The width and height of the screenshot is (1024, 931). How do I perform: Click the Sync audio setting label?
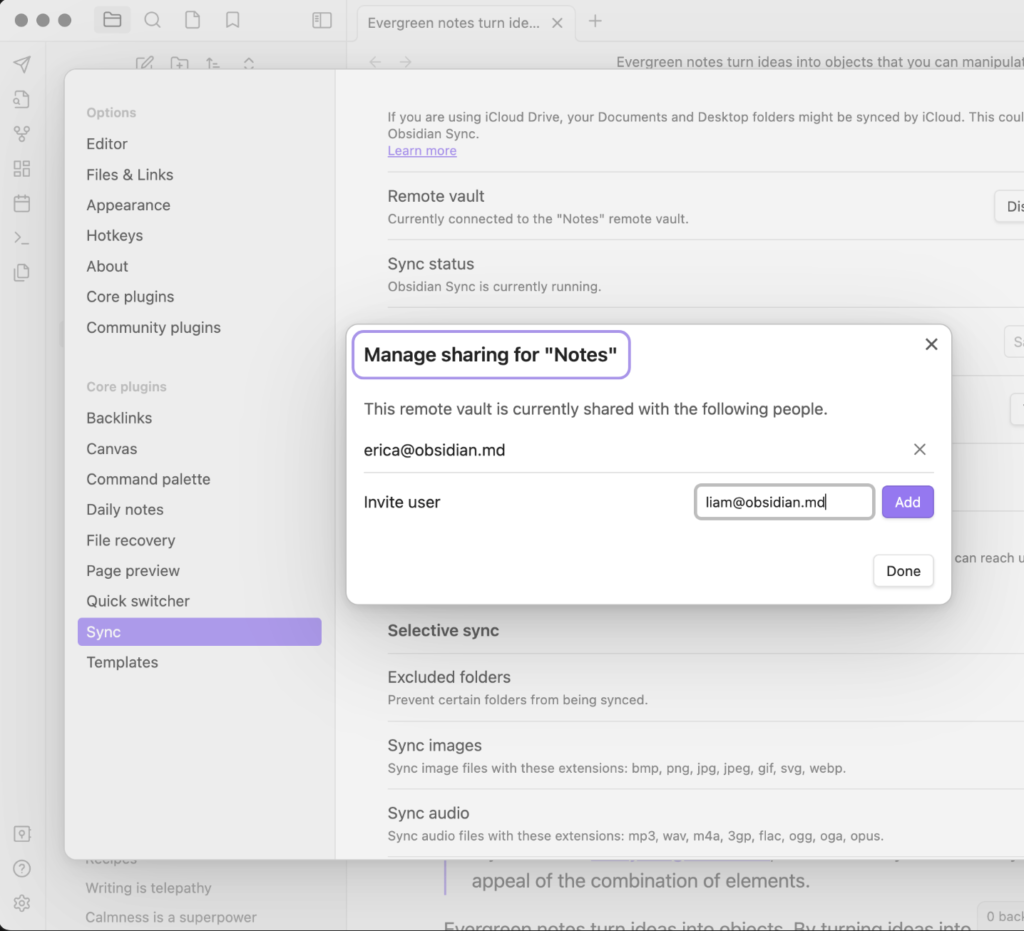428,813
